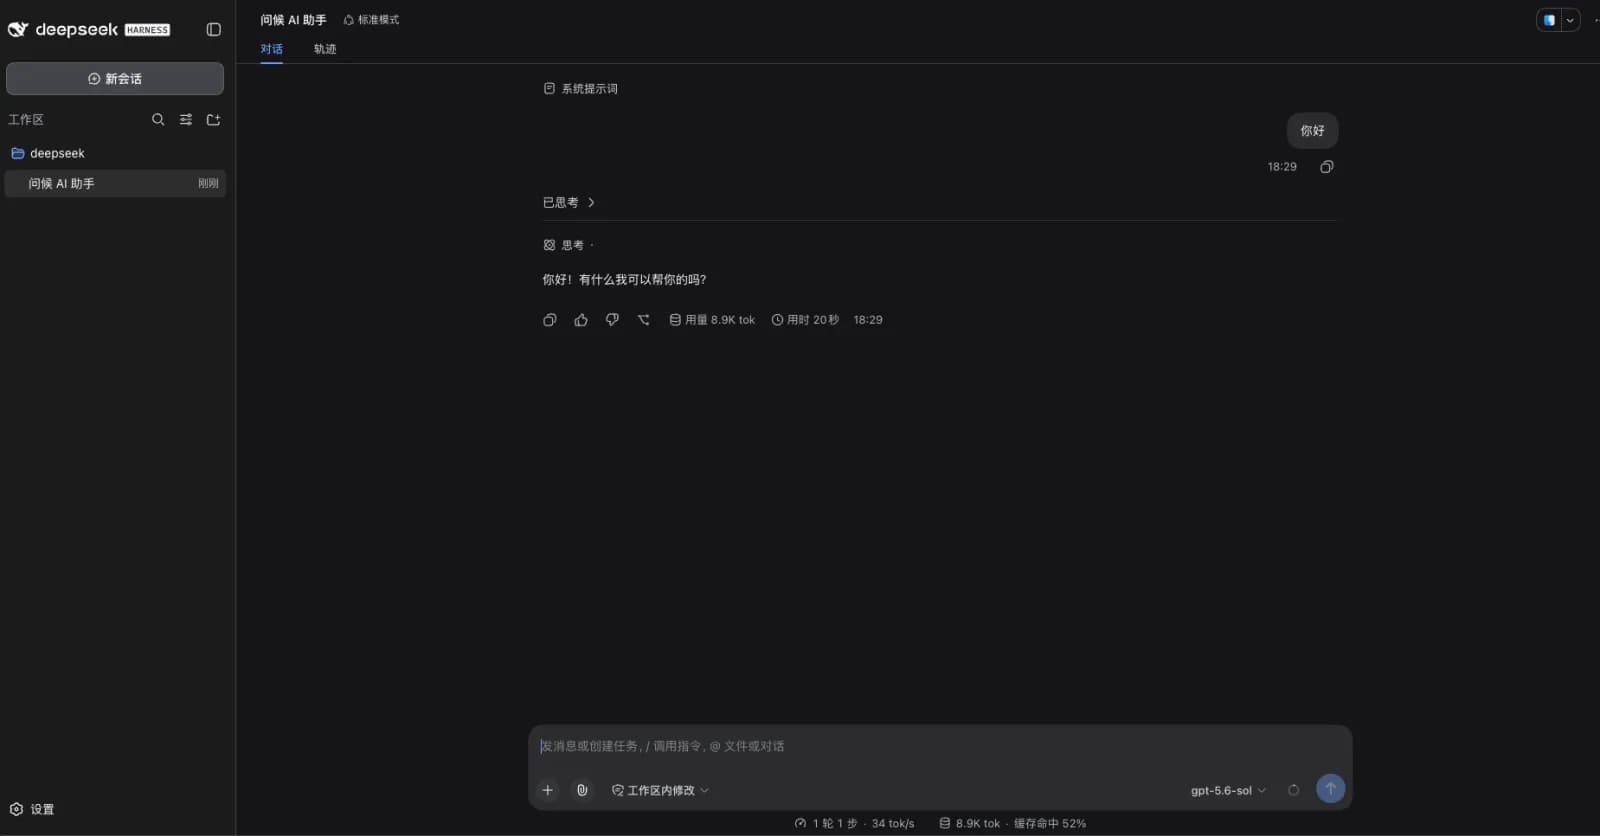Open the 工作区内修改 permission dropdown
The image size is (1600, 836).
pyautogui.click(x=660, y=790)
